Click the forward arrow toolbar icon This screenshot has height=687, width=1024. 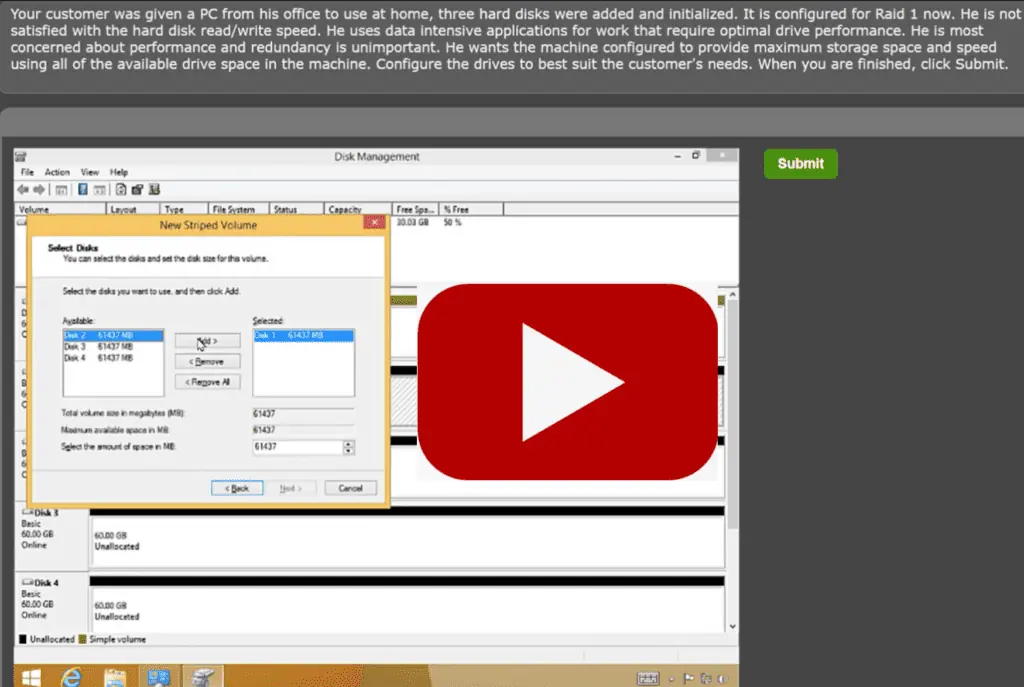39,190
